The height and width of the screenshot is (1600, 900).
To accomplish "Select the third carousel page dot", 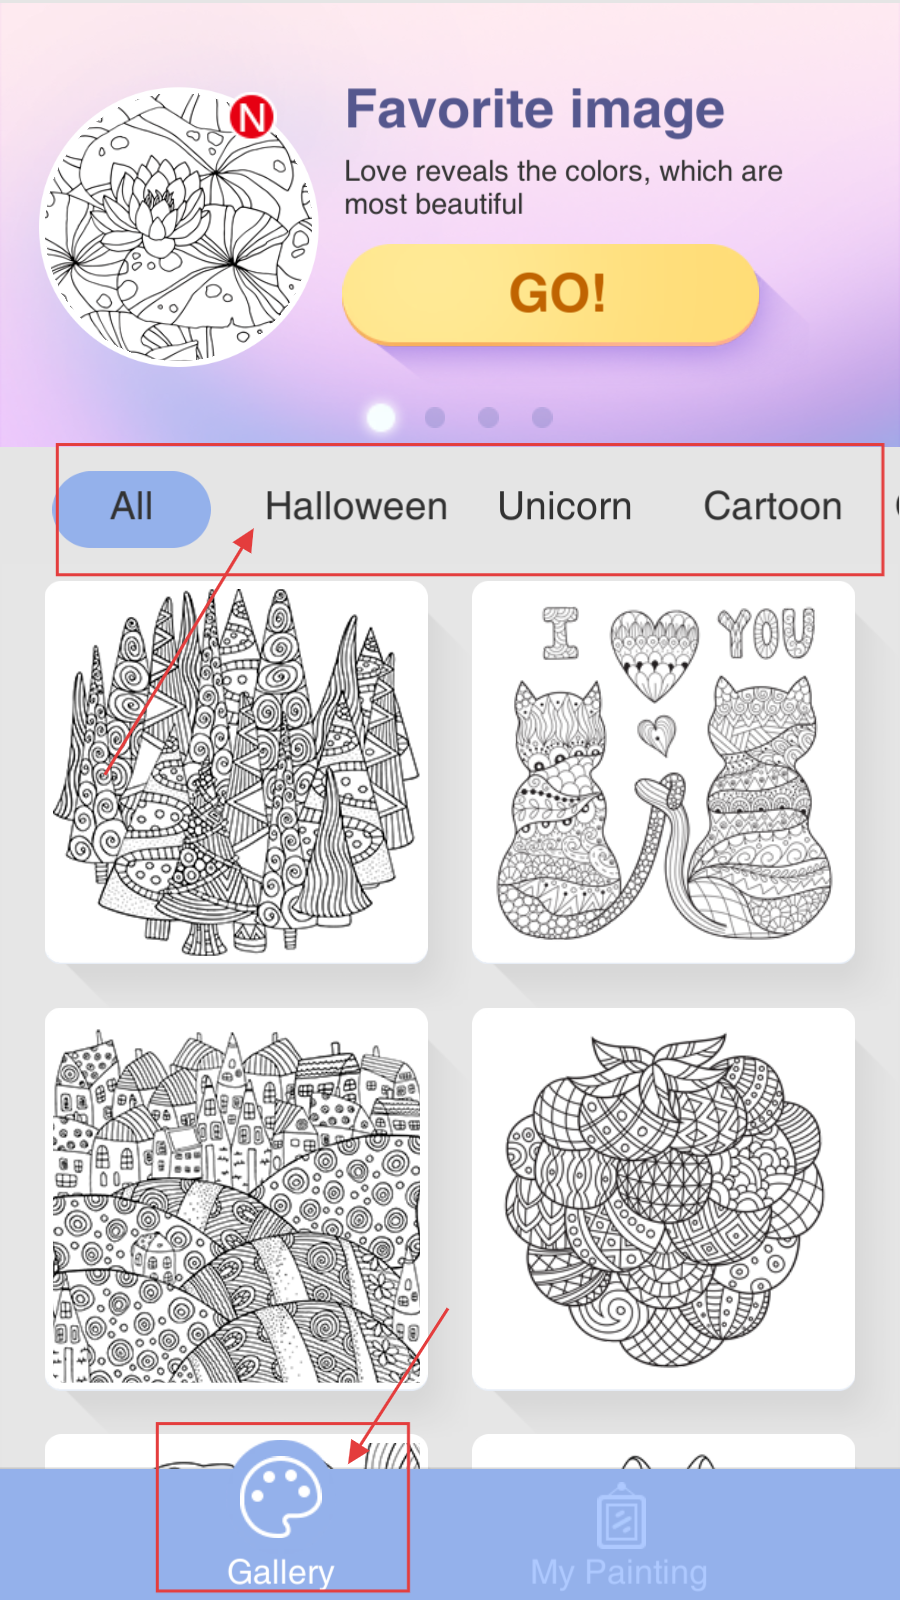I will [488, 417].
